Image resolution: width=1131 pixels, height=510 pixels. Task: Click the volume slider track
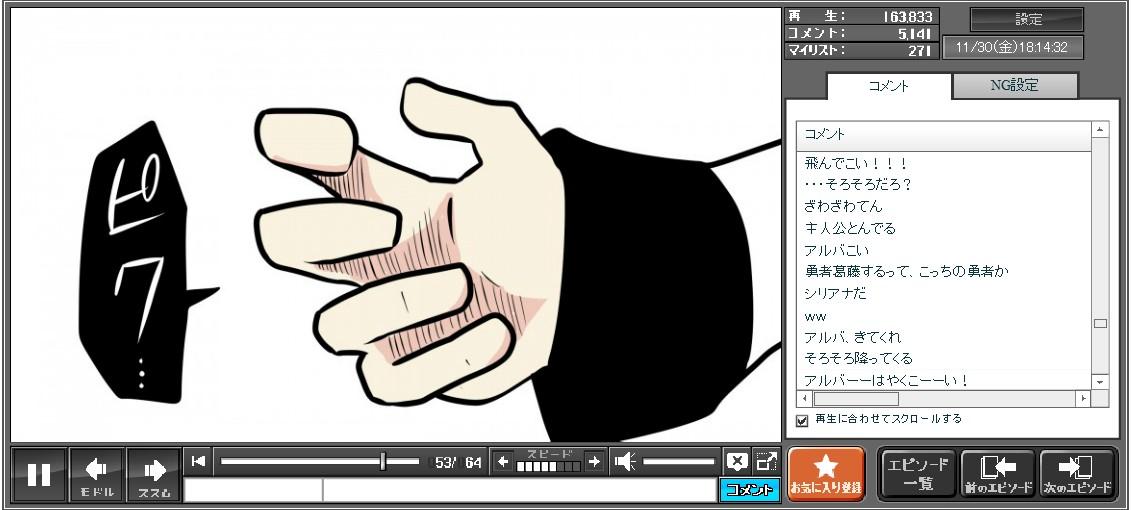[678, 462]
